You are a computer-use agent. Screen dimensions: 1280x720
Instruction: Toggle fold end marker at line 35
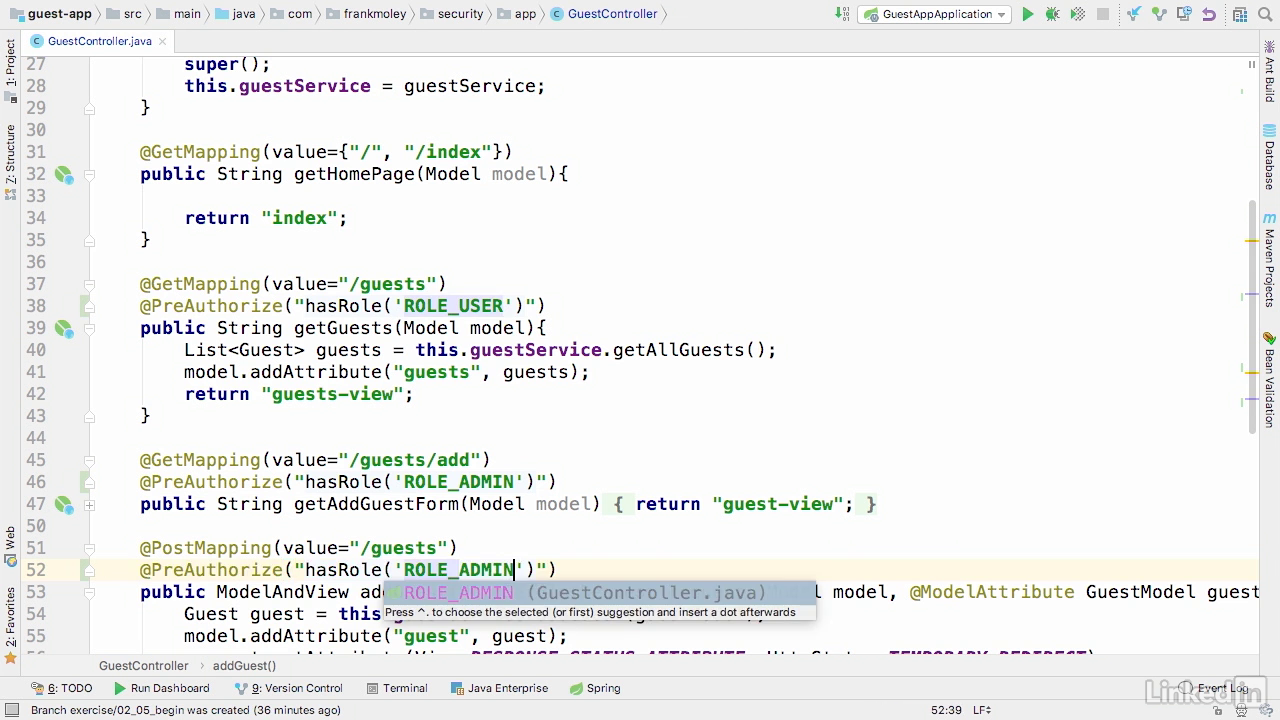(89, 241)
